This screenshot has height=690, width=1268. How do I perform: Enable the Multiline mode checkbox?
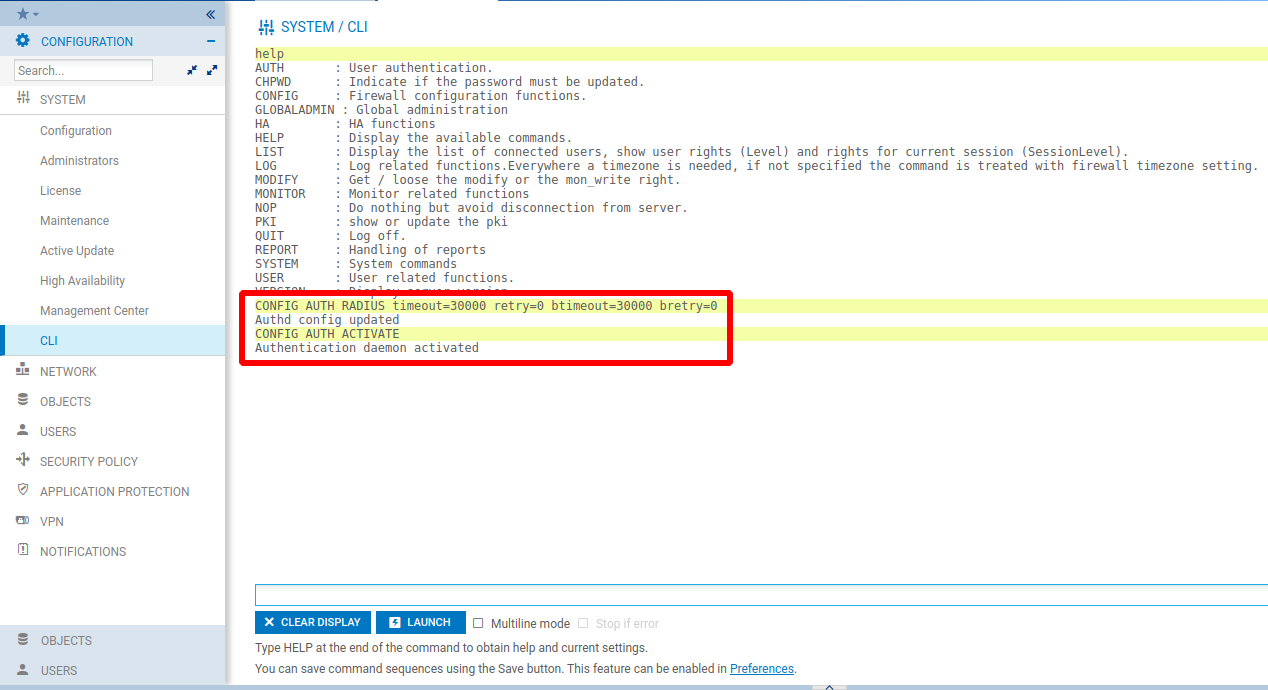click(478, 623)
